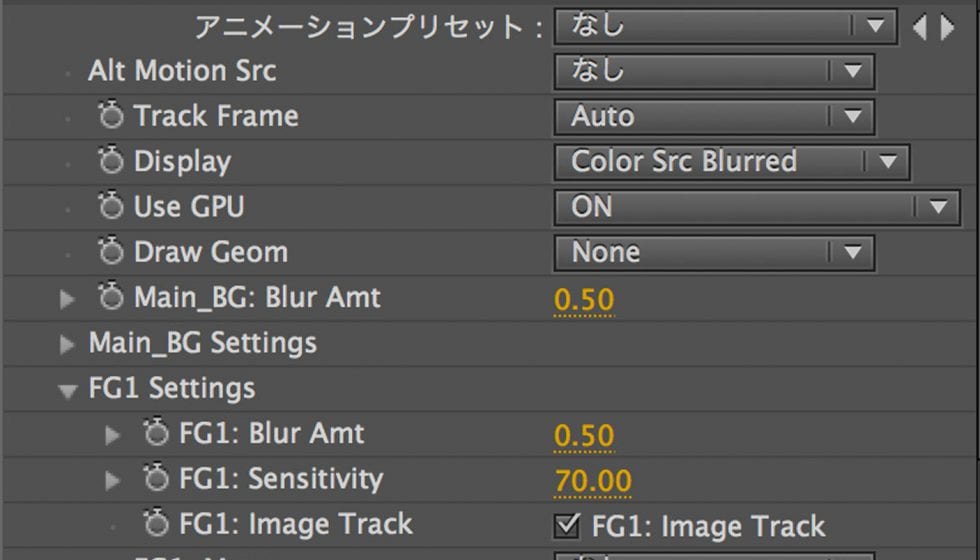Toggle stopwatch for Track Frame
Screen dimensions: 980x560
(111, 116)
